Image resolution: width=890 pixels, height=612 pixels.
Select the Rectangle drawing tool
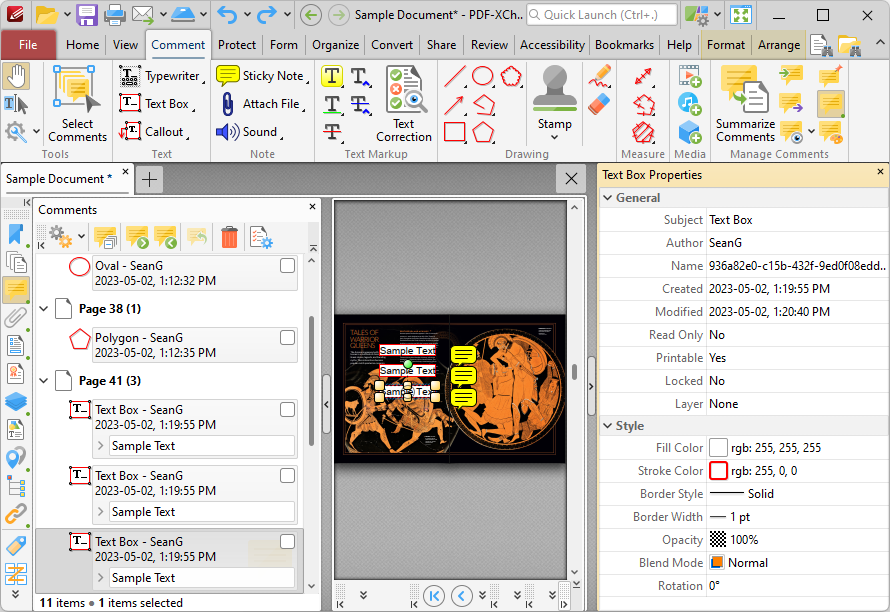point(455,132)
